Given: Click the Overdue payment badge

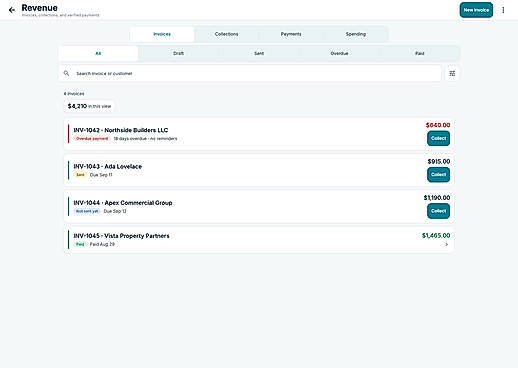Looking at the screenshot, I should (92, 139).
